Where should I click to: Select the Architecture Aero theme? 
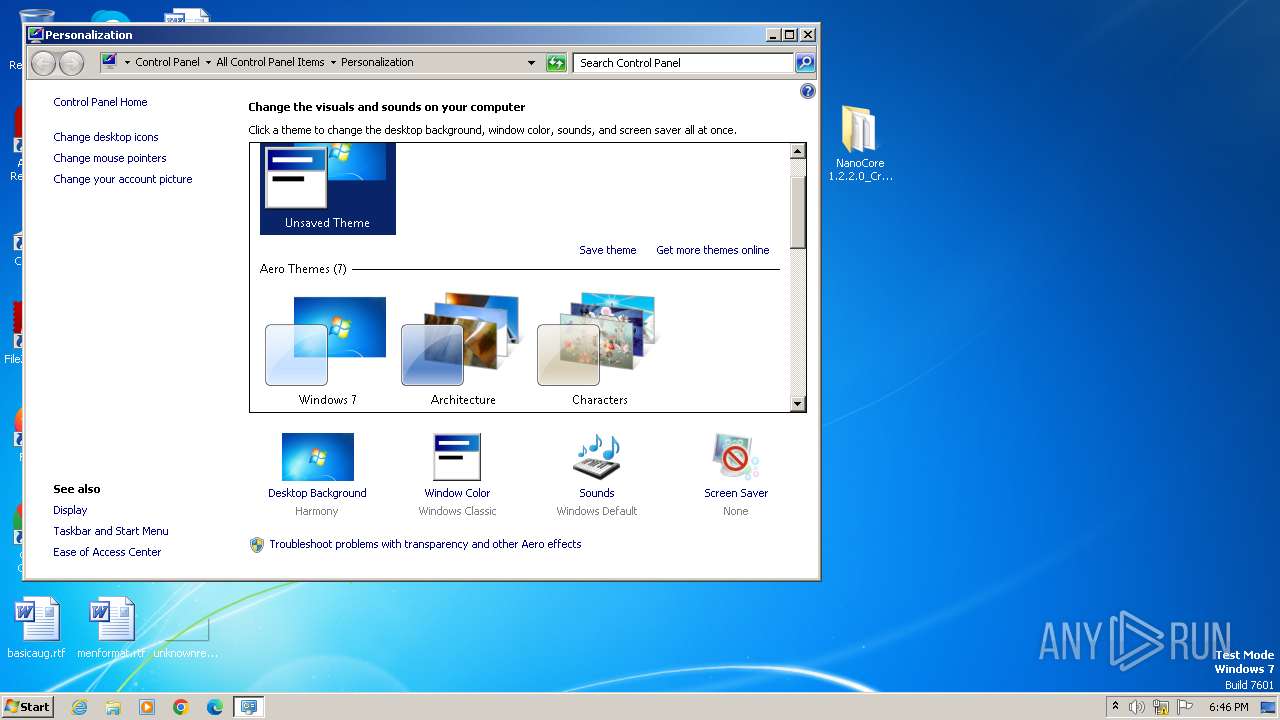pos(463,351)
